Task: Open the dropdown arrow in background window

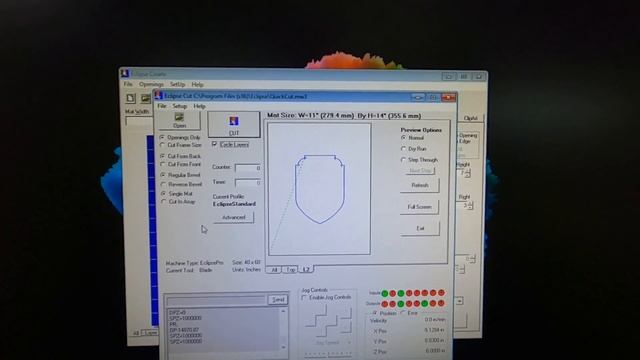Action: point(460,301)
